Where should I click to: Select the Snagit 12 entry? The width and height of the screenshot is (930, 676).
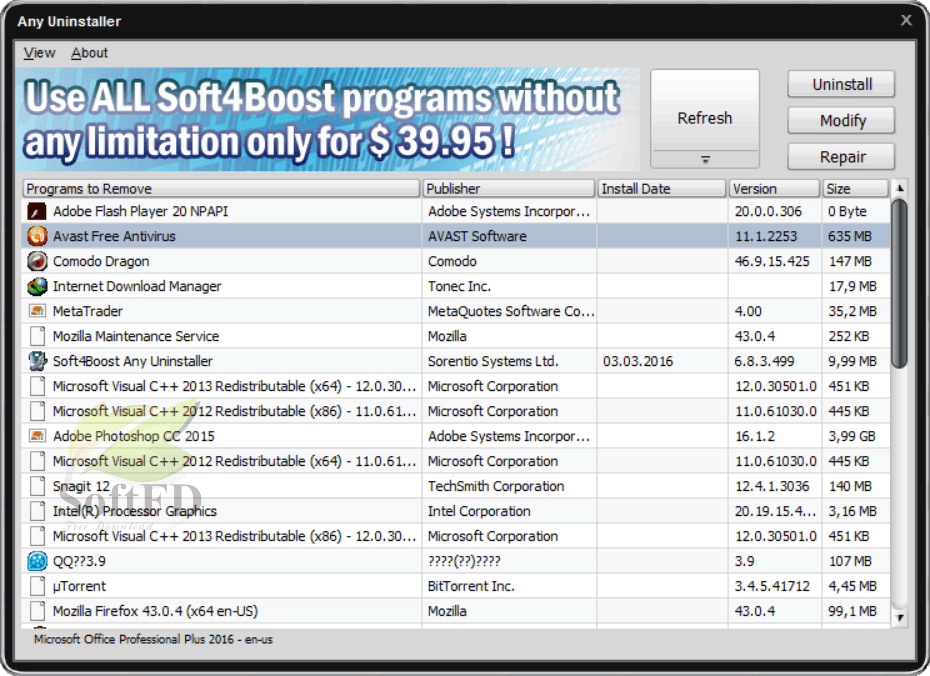pos(456,486)
